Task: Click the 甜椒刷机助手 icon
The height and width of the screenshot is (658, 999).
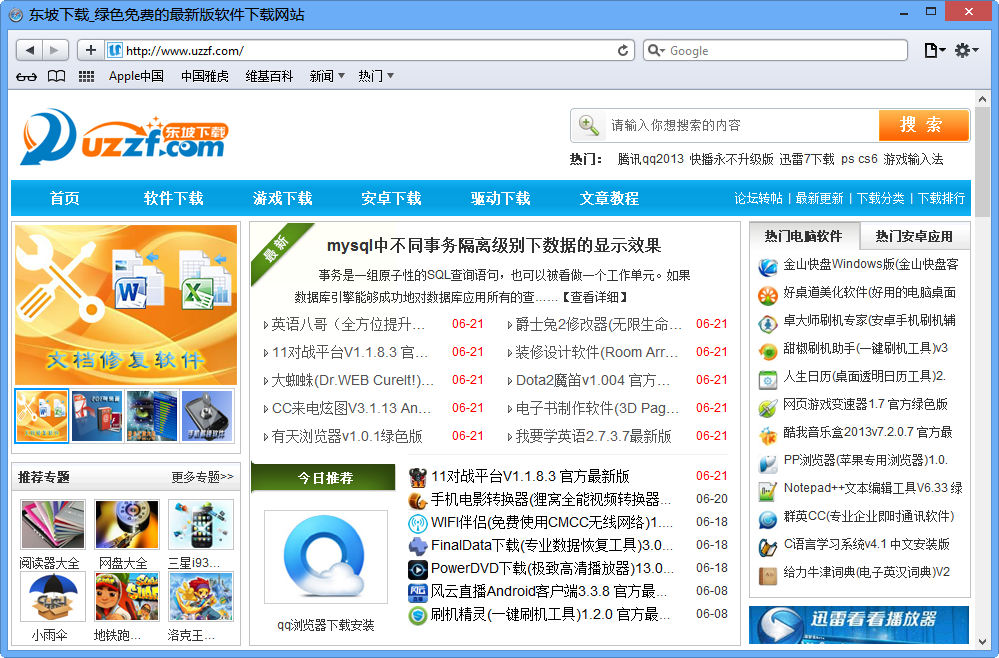Action: pos(768,351)
